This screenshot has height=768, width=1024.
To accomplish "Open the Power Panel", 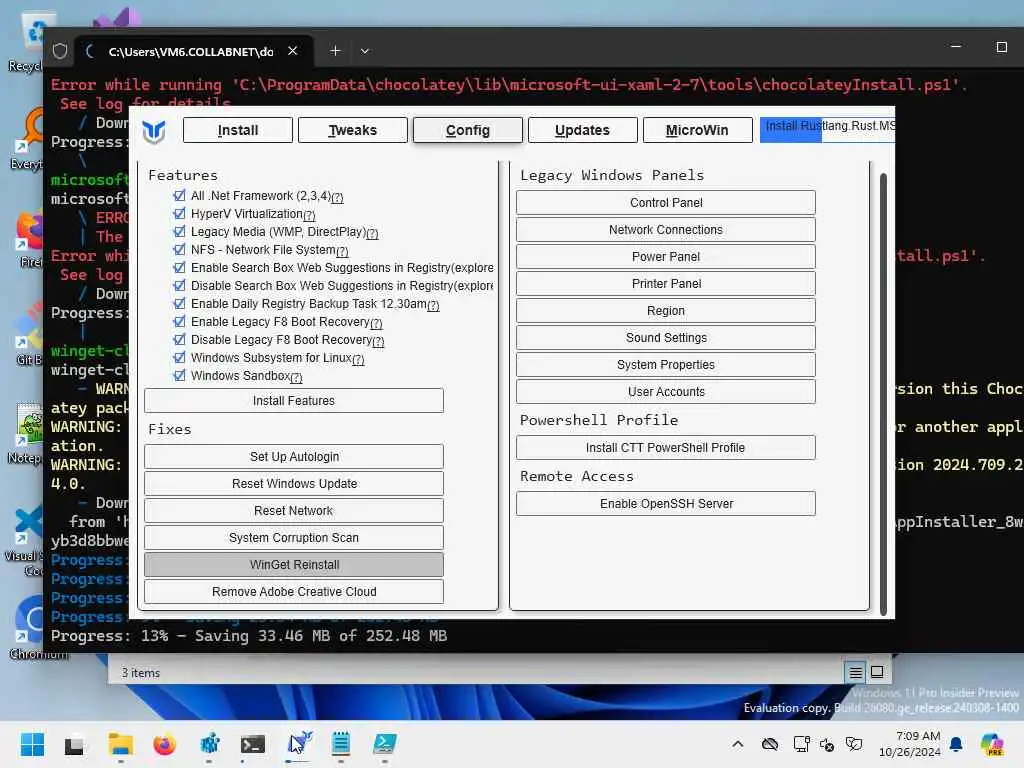I will tap(666, 257).
